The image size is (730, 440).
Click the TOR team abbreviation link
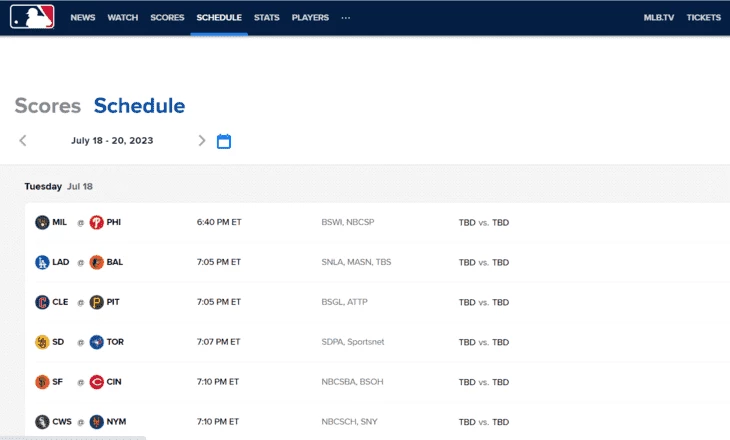click(x=115, y=342)
